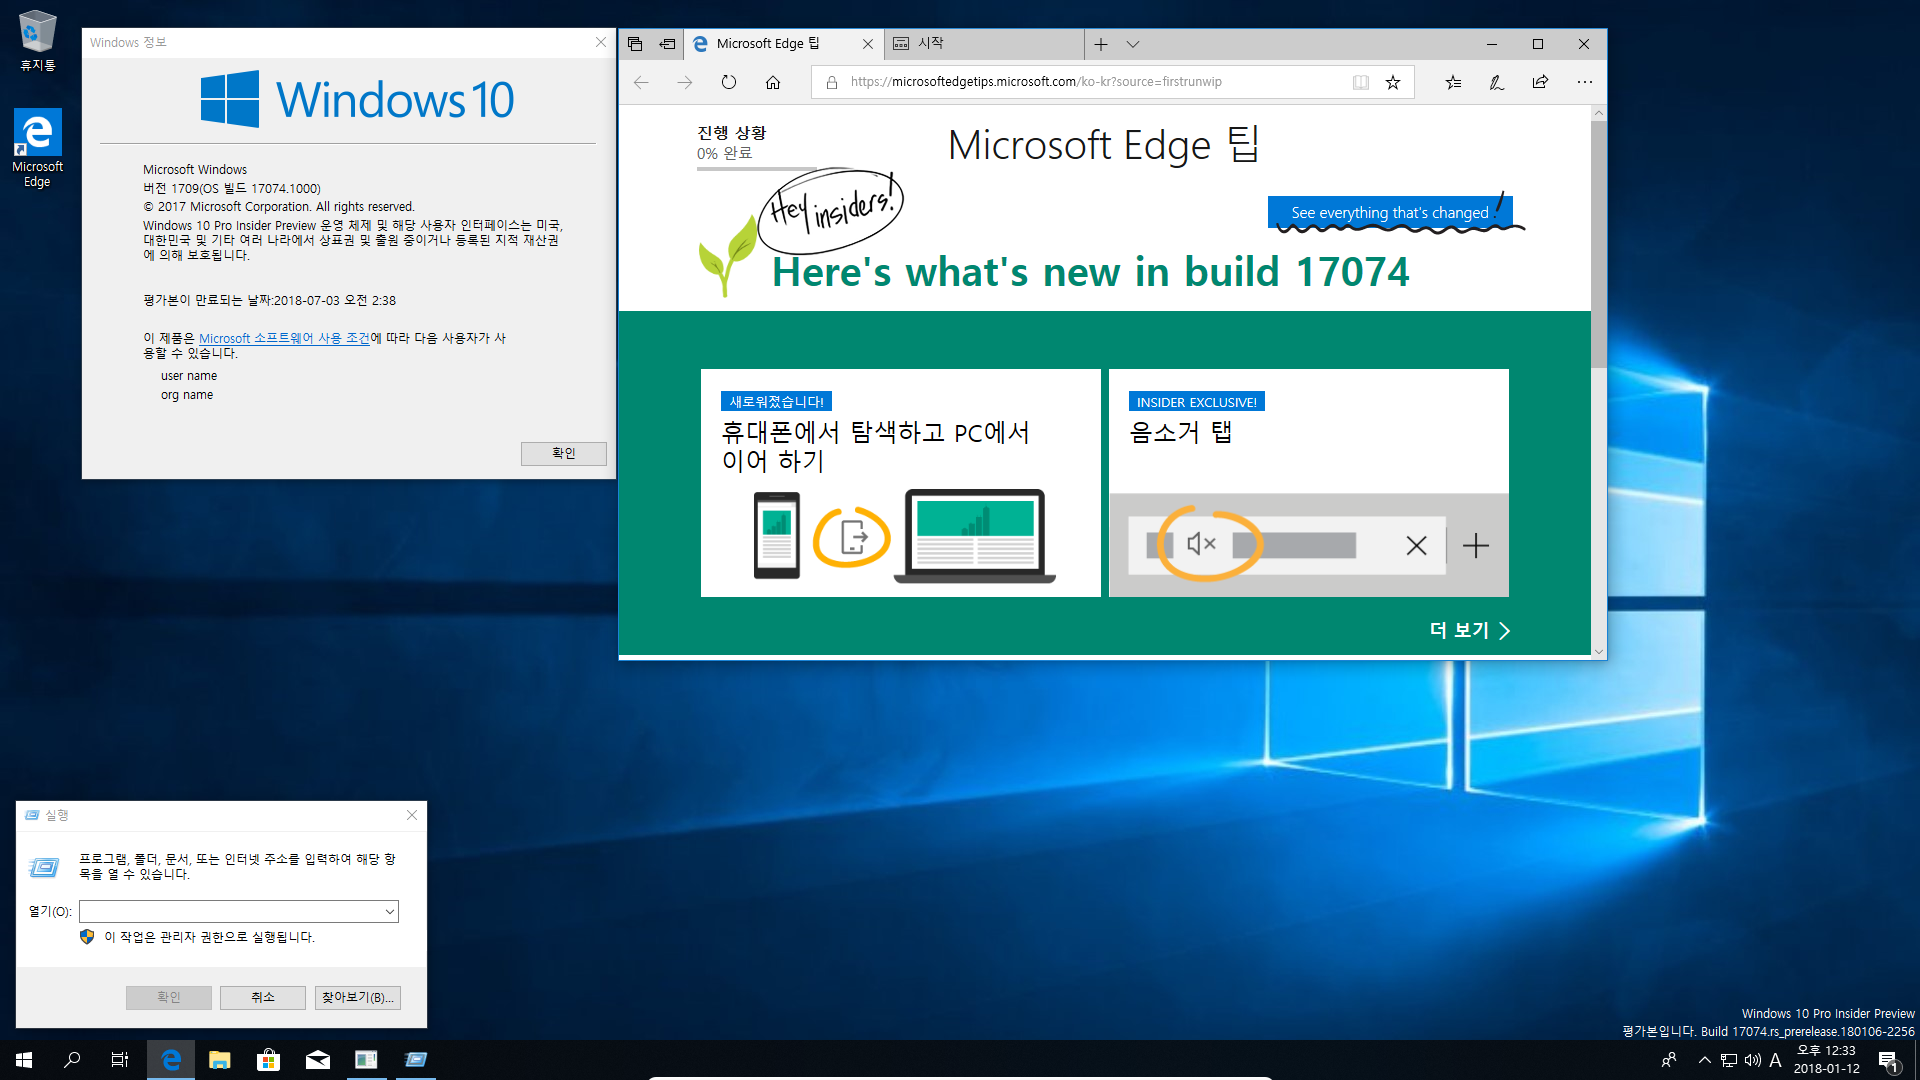Open the volume control in system tray
Screen dimensions: 1920x1080
(x=1753, y=1060)
